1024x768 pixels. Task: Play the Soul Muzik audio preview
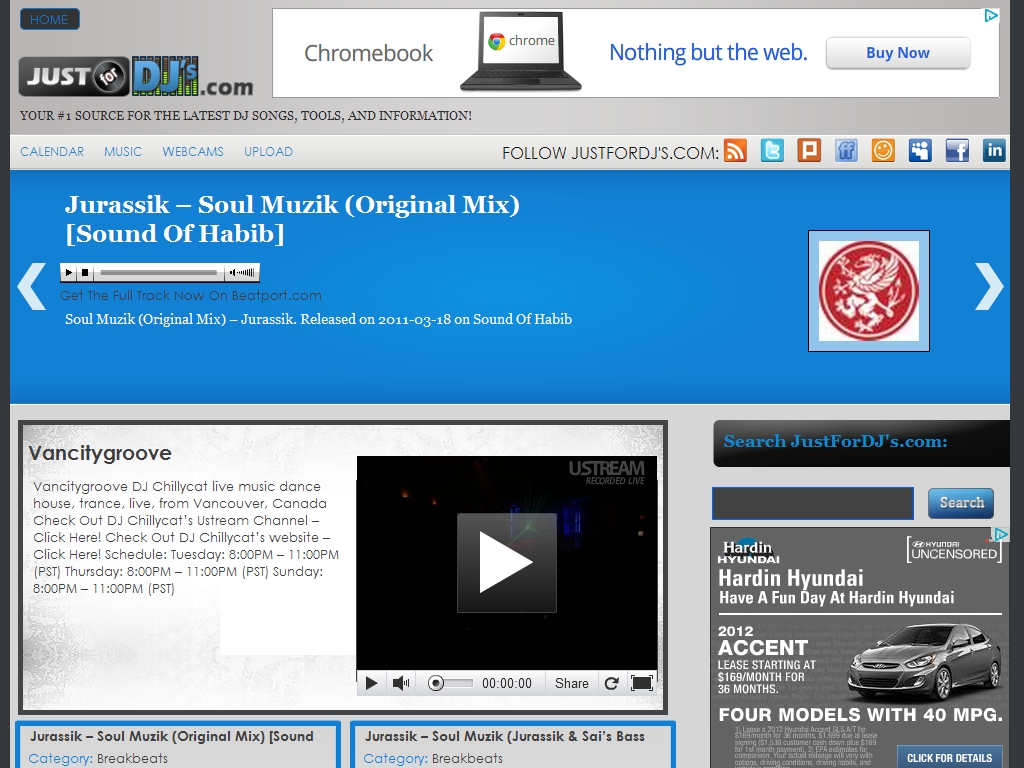click(69, 272)
